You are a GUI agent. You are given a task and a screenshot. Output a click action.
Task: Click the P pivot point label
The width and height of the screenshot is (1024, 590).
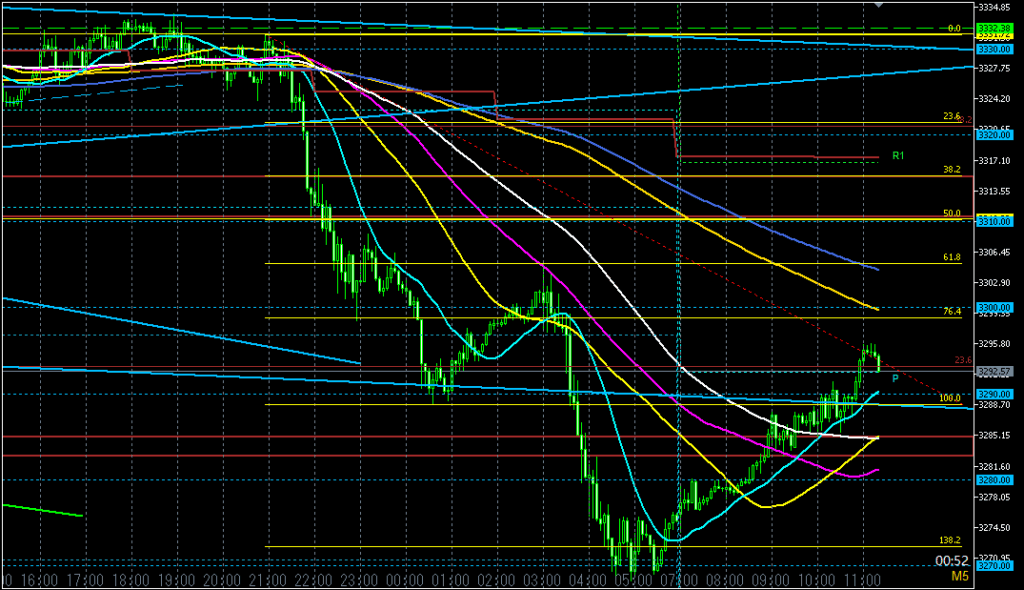pyautogui.click(x=895, y=379)
